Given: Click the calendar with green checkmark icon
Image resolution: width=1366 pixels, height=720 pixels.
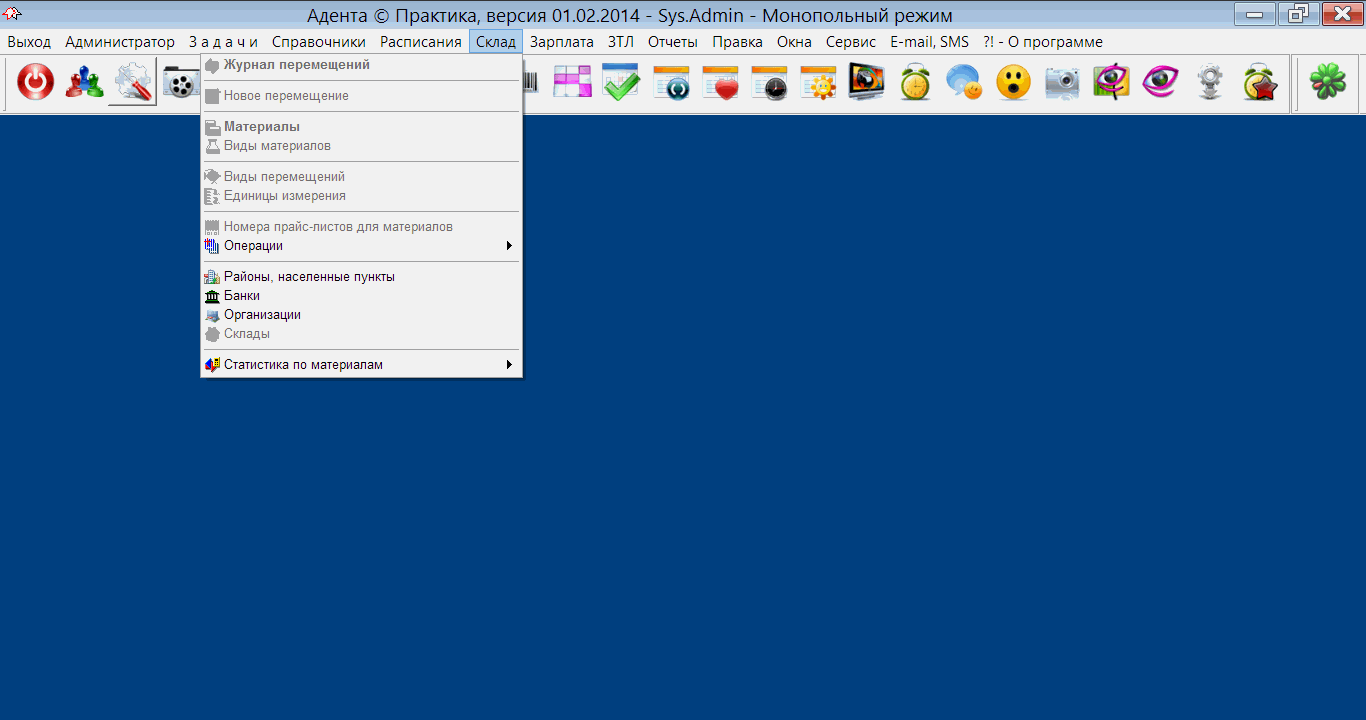Looking at the screenshot, I should point(621,83).
